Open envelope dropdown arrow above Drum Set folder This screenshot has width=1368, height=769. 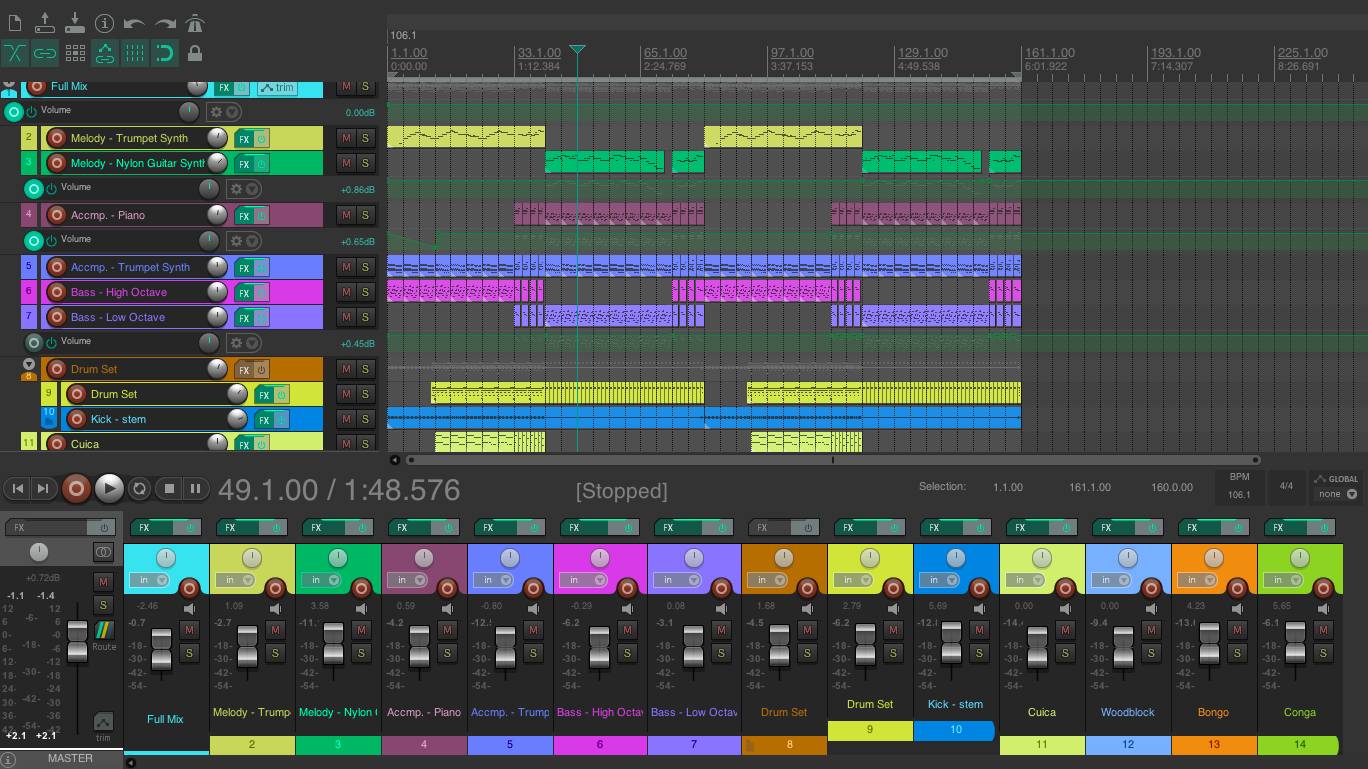tap(252, 343)
